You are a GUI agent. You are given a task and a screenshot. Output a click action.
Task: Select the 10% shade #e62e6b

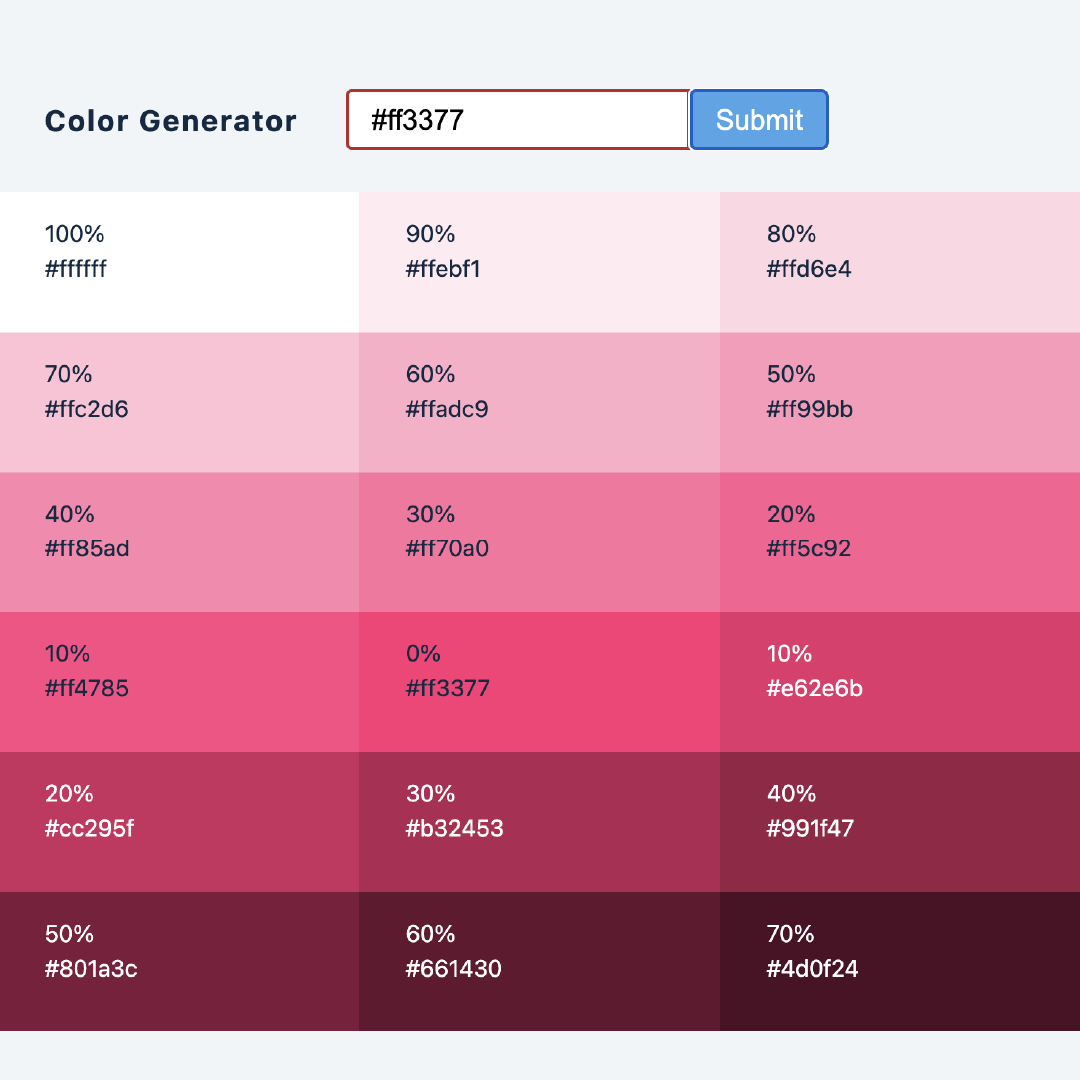[x=899, y=681]
